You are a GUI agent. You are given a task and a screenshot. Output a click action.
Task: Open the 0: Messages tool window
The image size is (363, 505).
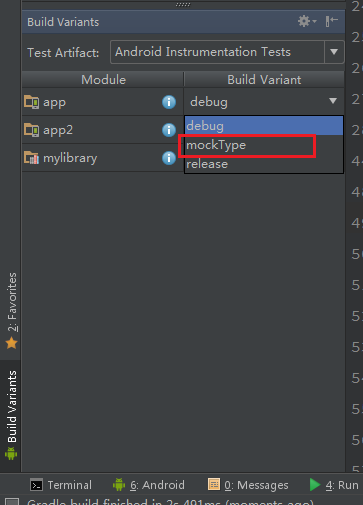point(248,485)
